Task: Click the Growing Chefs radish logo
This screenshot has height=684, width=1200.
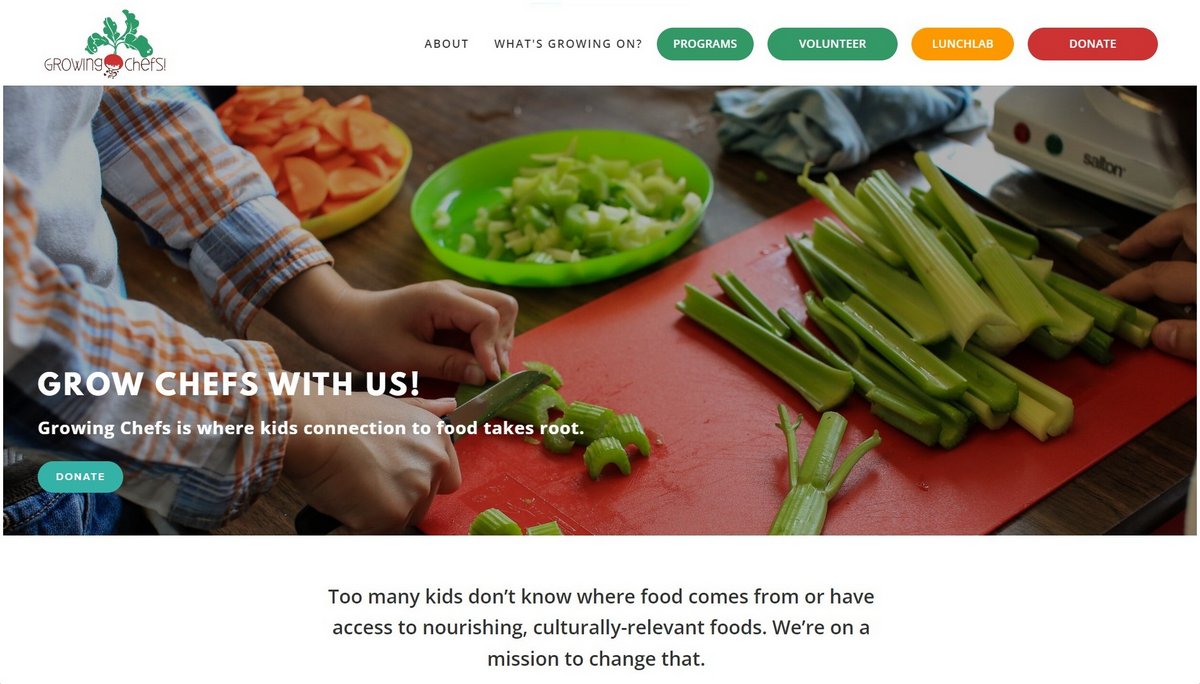Action: (105, 44)
